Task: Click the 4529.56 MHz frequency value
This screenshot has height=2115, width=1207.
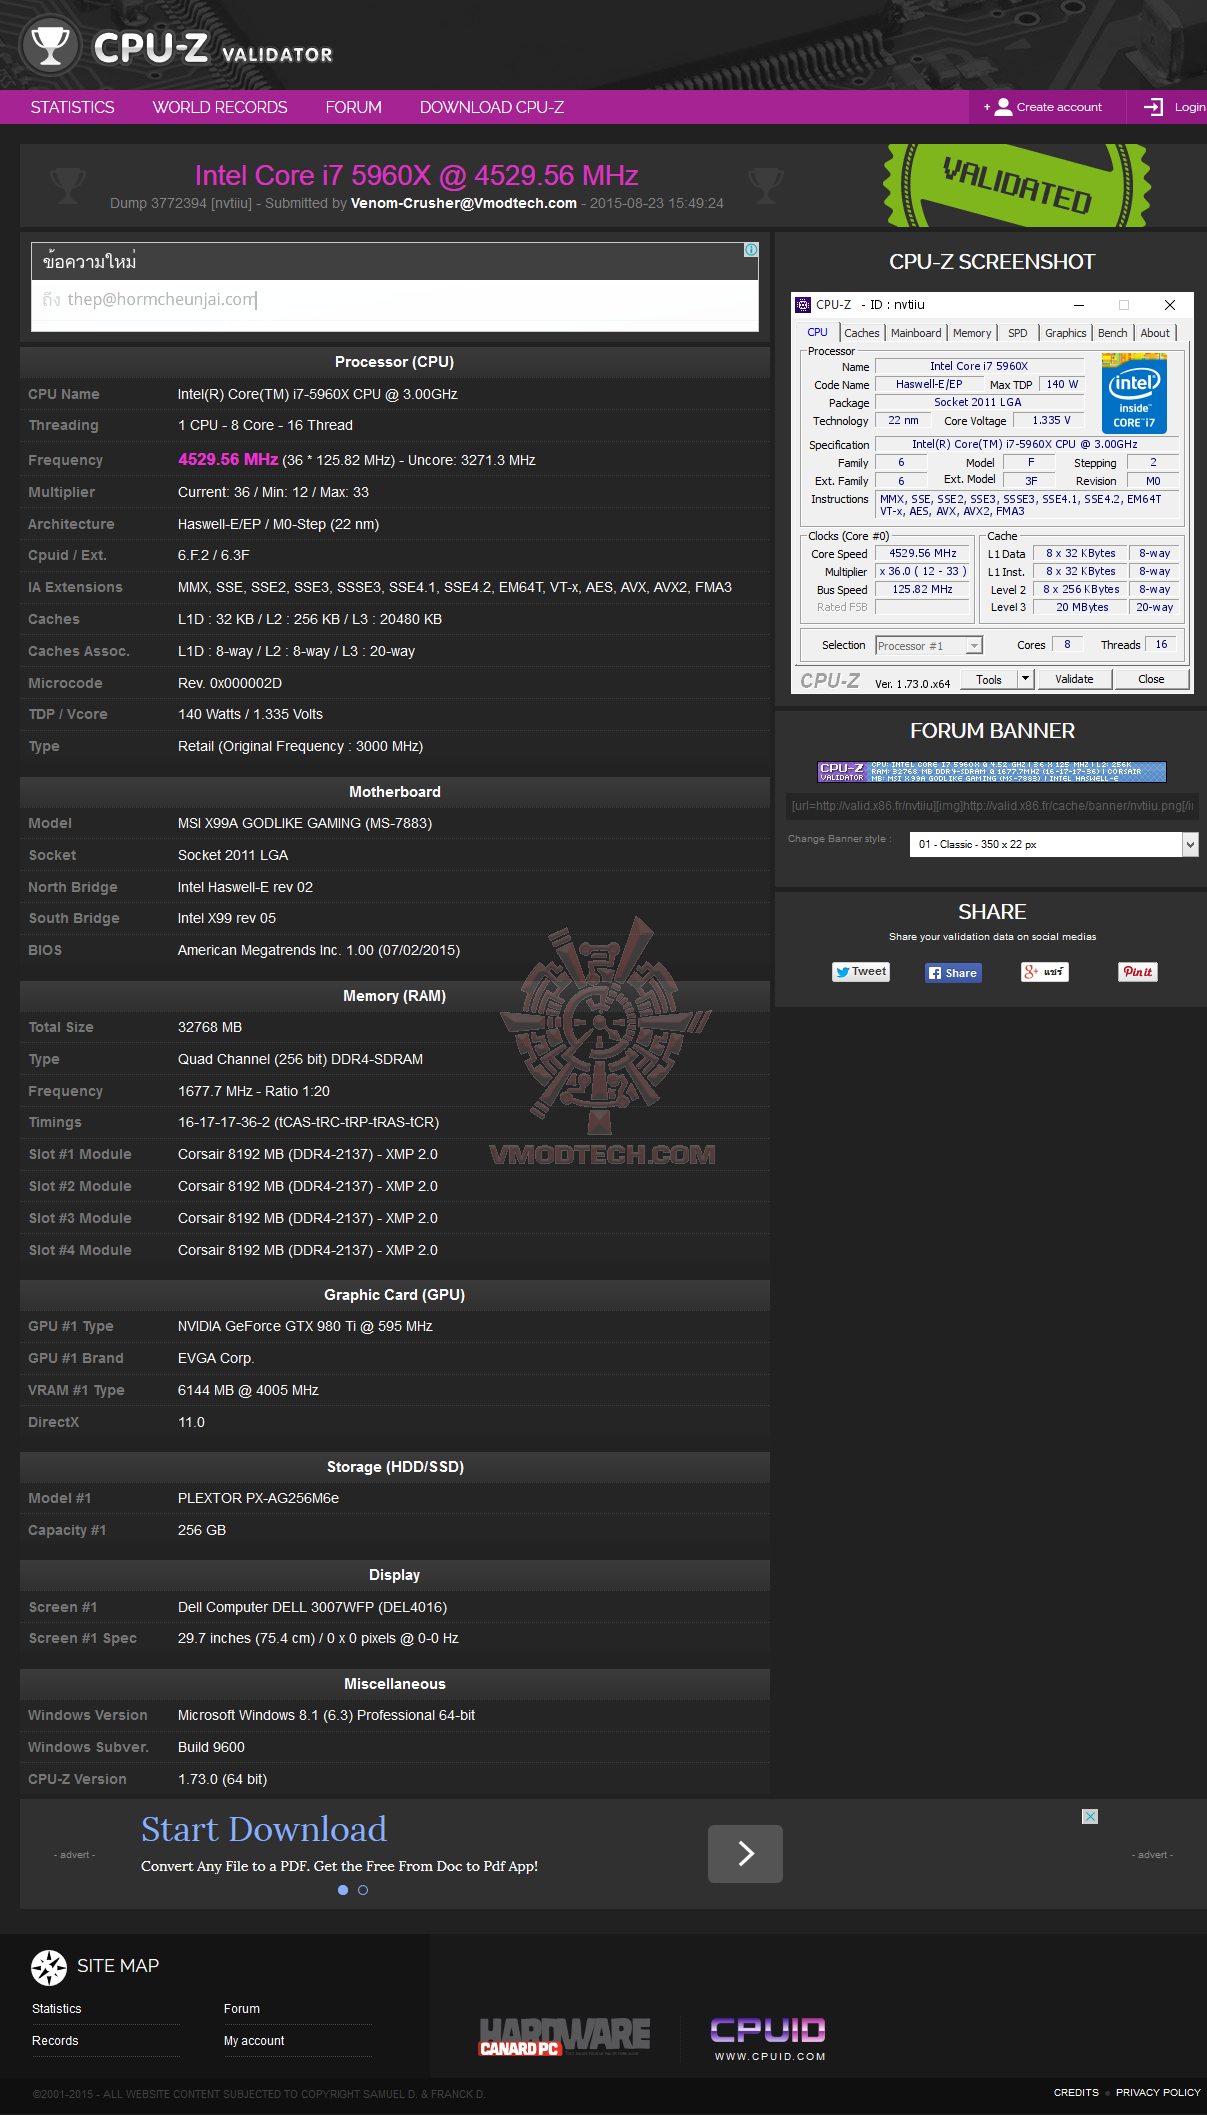Action: pyautogui.click(x=228, y=459)
